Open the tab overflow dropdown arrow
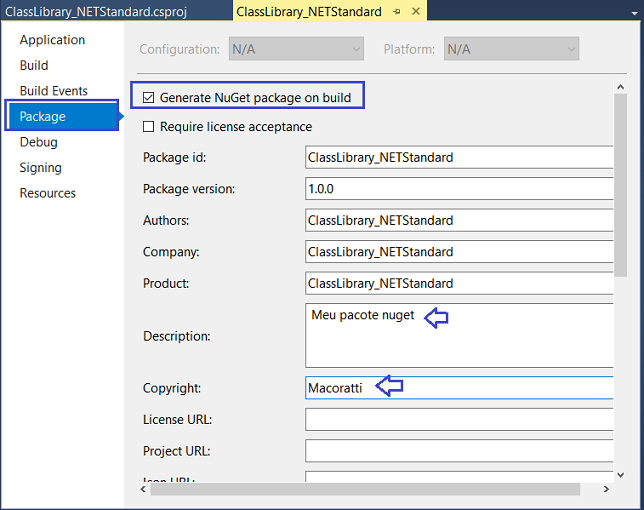 pos(635,13)
